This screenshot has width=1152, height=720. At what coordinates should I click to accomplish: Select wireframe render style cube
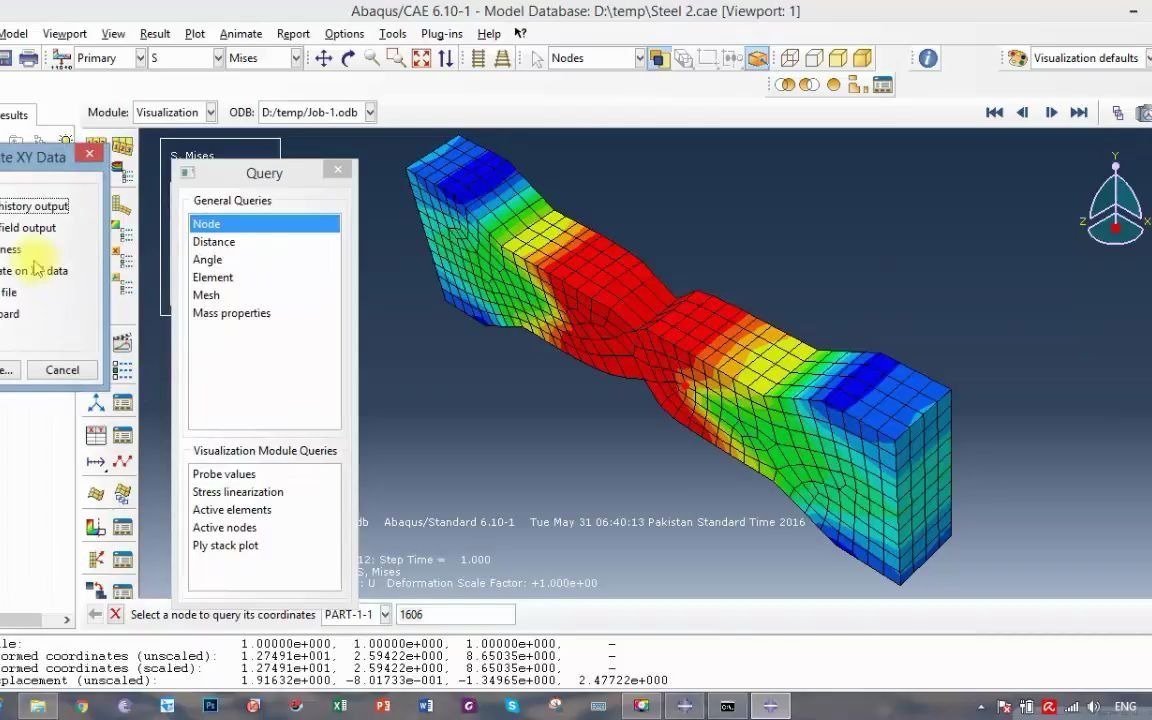click(x=790, y=58)
